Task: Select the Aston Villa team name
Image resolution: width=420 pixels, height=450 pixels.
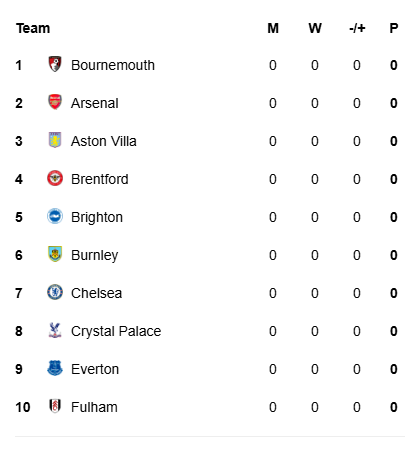Action: [x=104, y=141]
